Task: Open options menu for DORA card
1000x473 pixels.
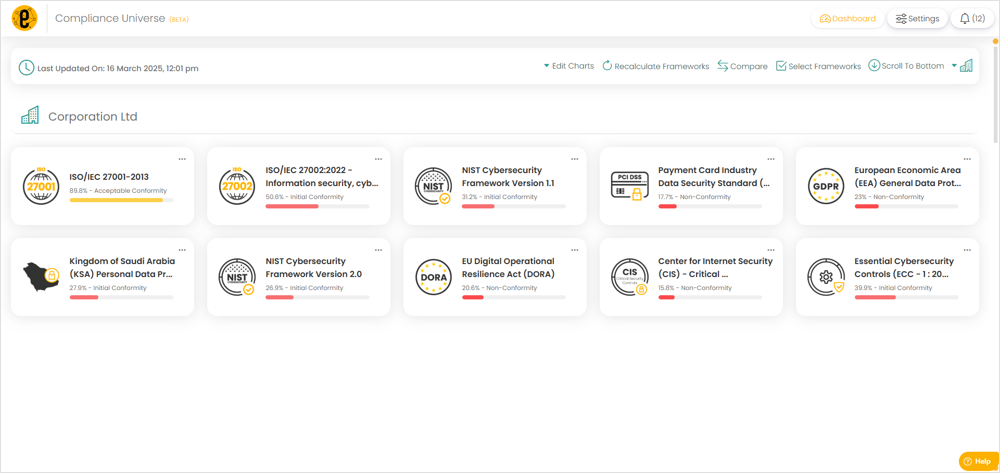Action: click(x=575, y=250)
